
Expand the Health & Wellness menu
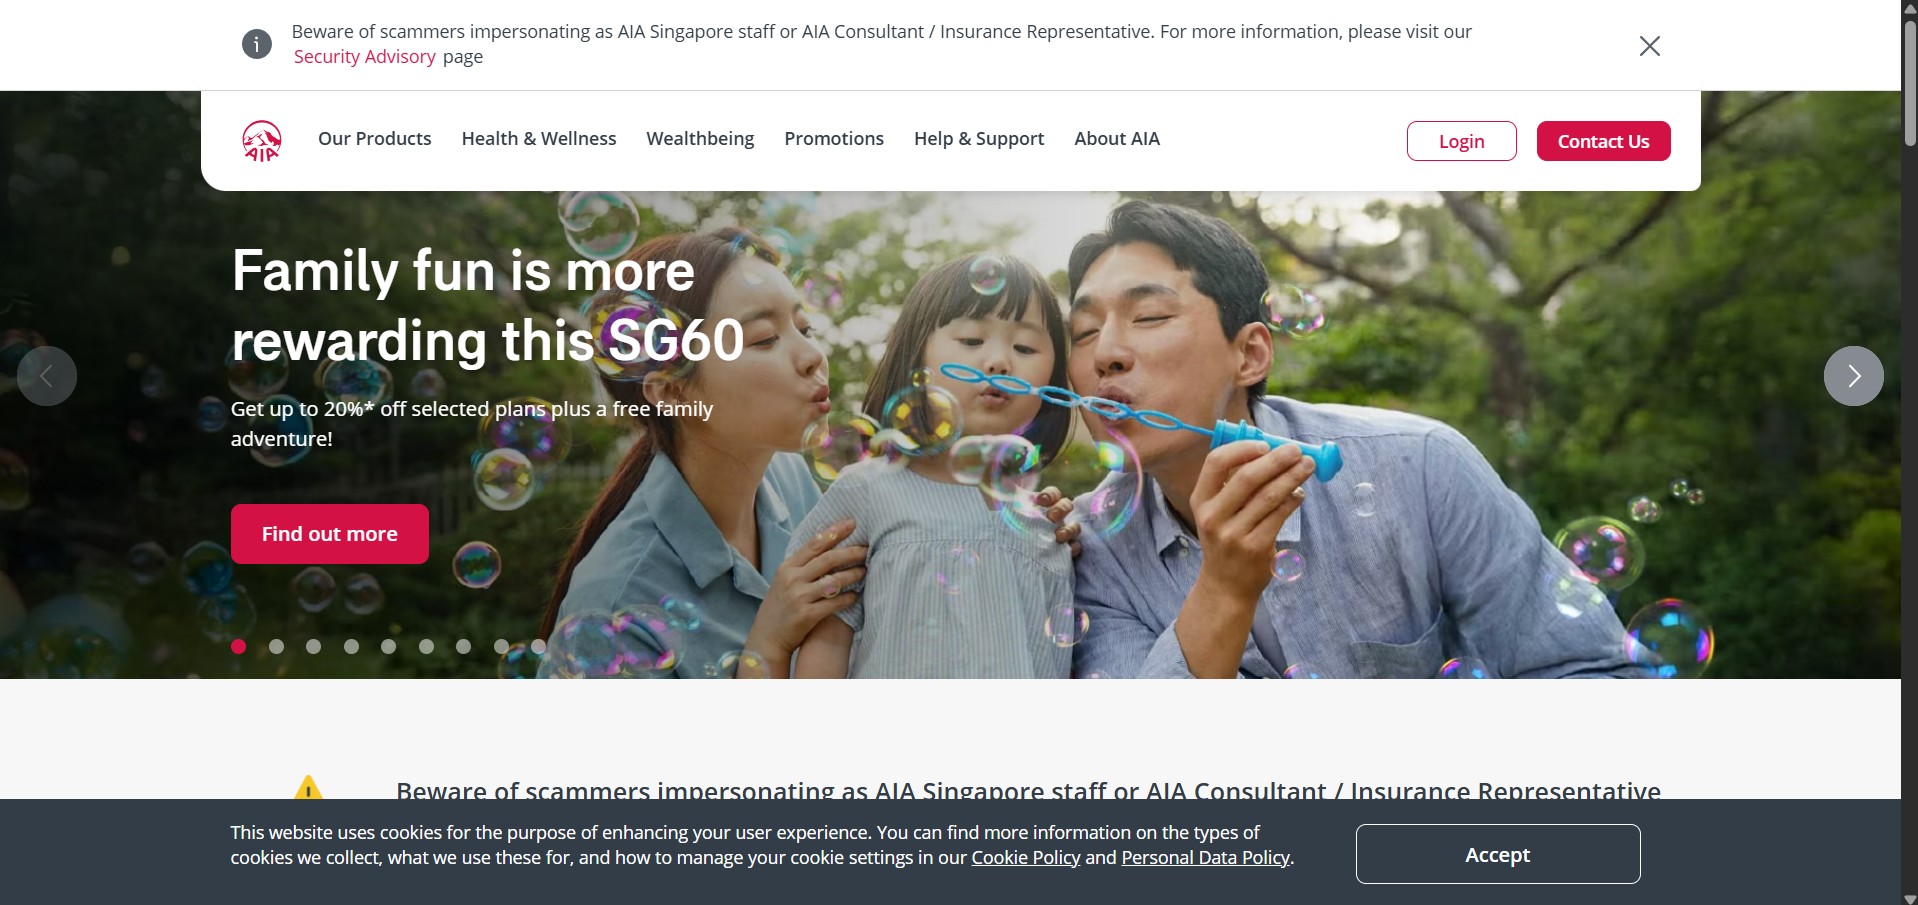539,139
